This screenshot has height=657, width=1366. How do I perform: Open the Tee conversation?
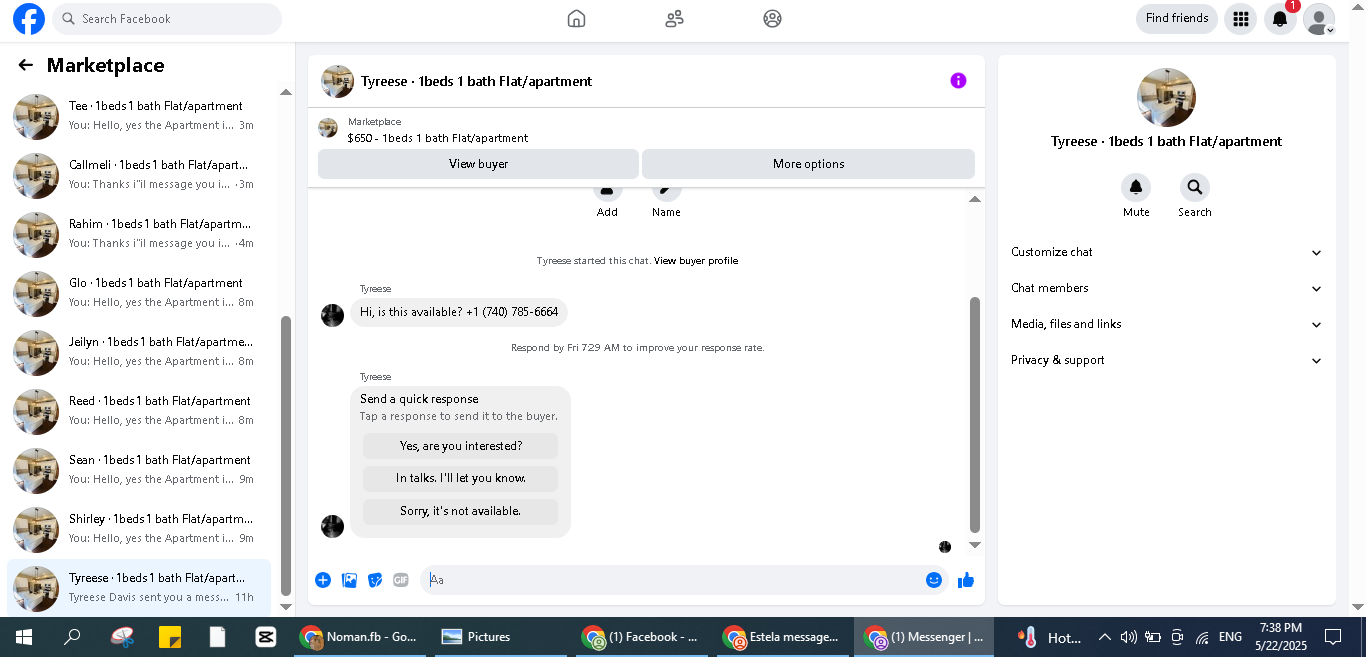click(139, 116)
